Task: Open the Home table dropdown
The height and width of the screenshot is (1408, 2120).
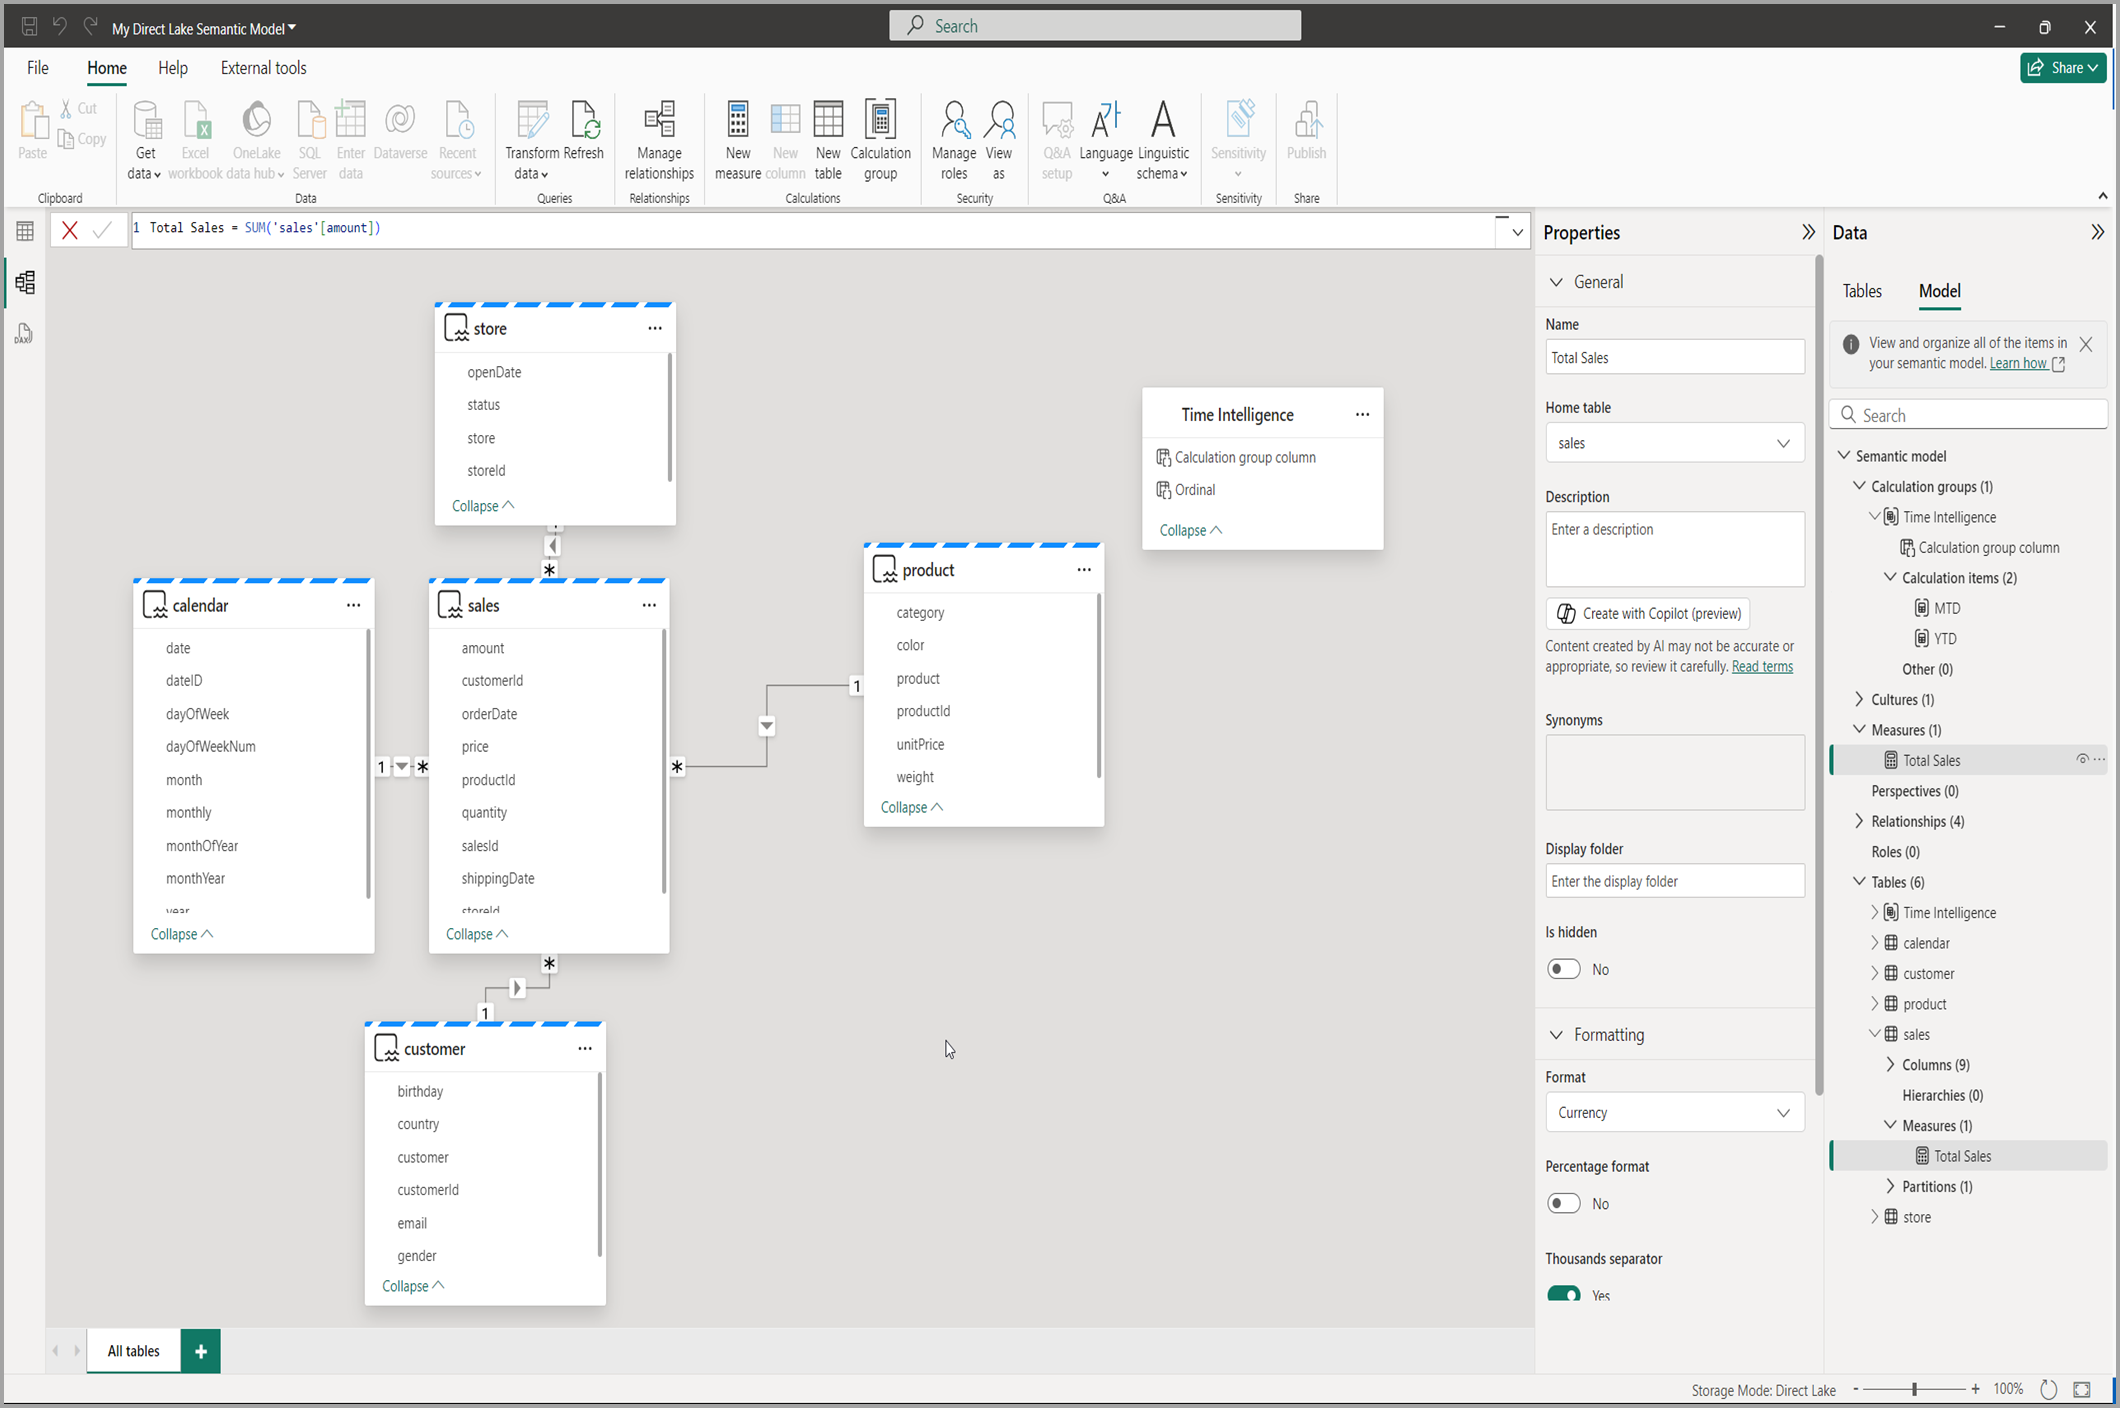Action: coord(1674,443)
